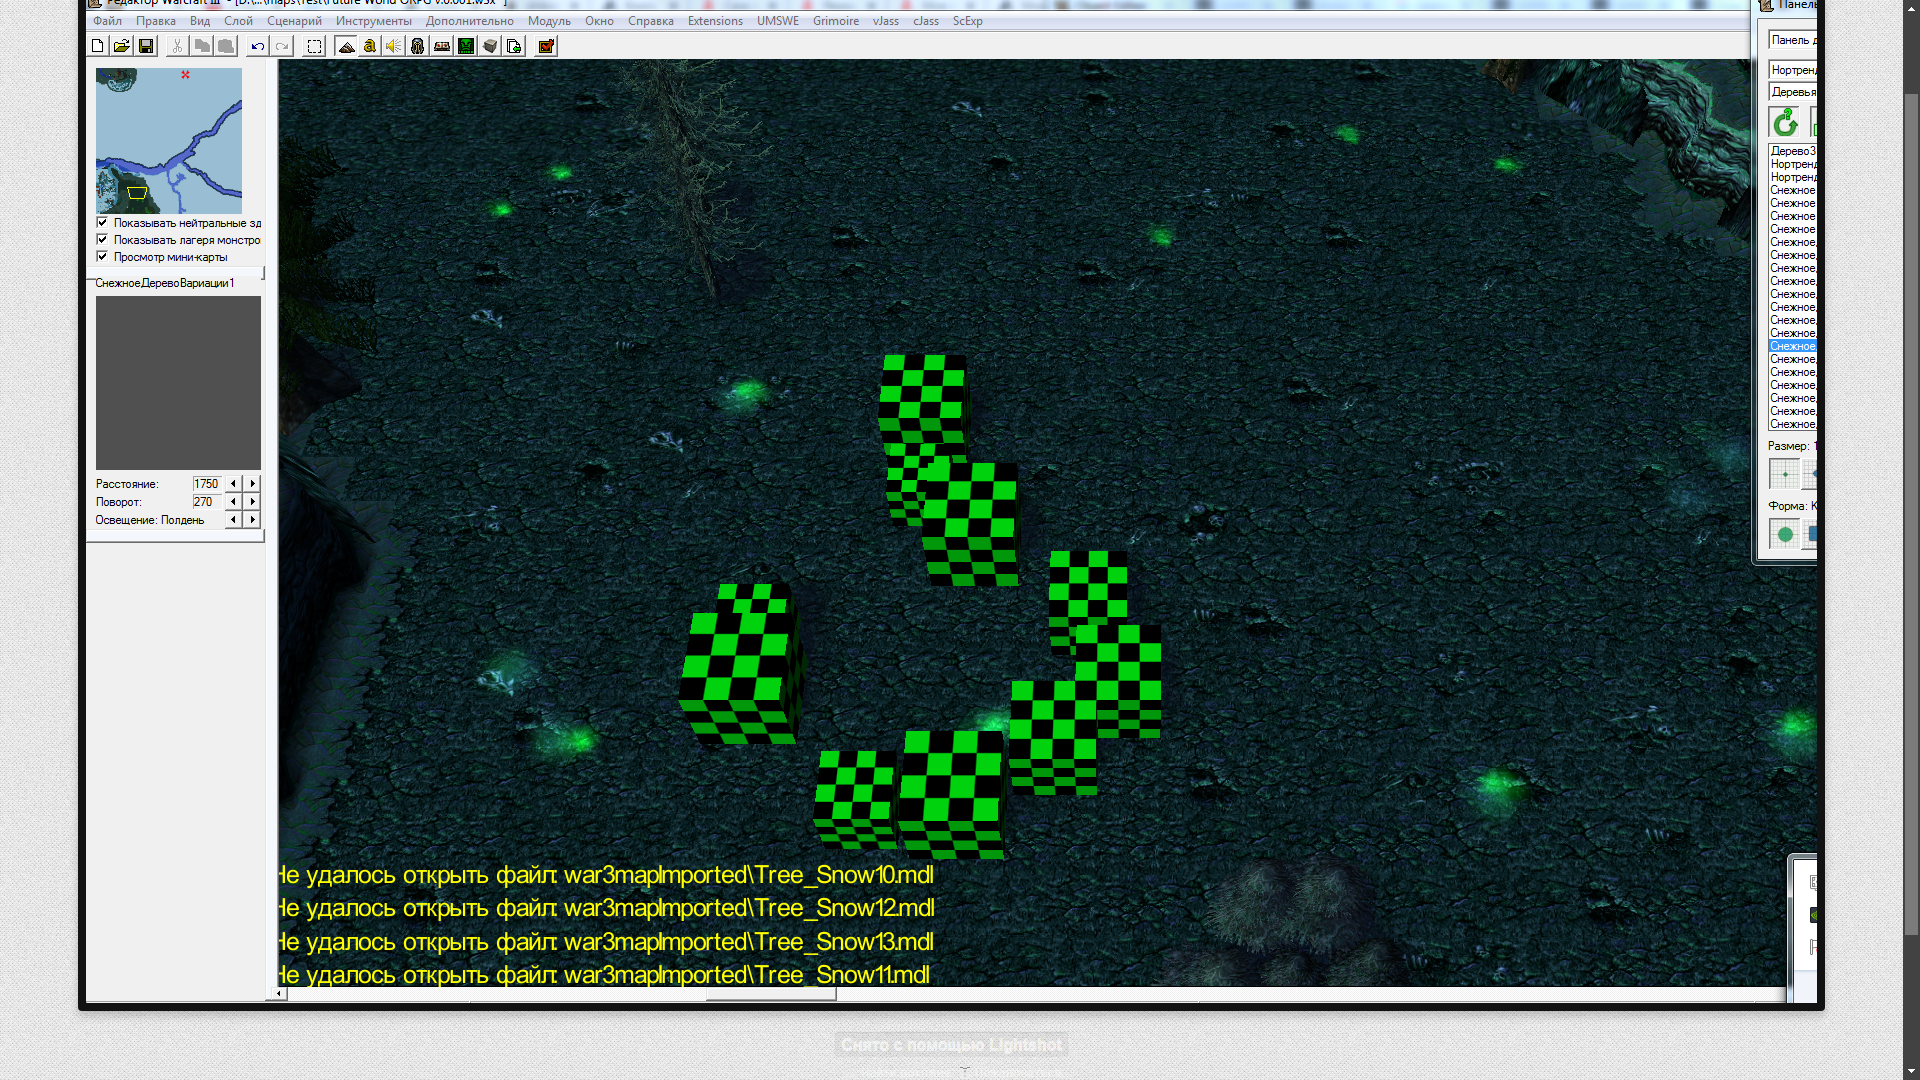Save map with floppy disk icon
This screenshot has height=1080, width=1920.
pyautogui.click(x=146, y=46)
